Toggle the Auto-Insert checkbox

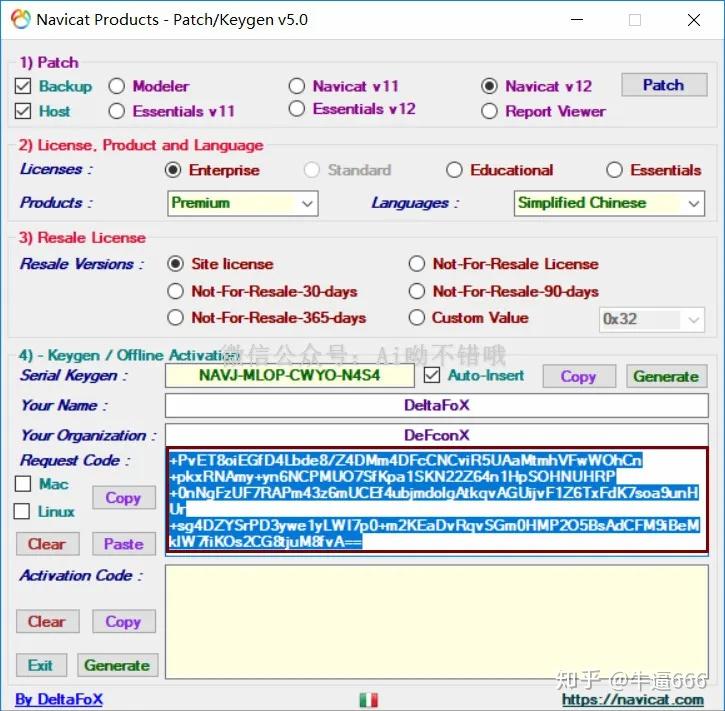point(432,375)
